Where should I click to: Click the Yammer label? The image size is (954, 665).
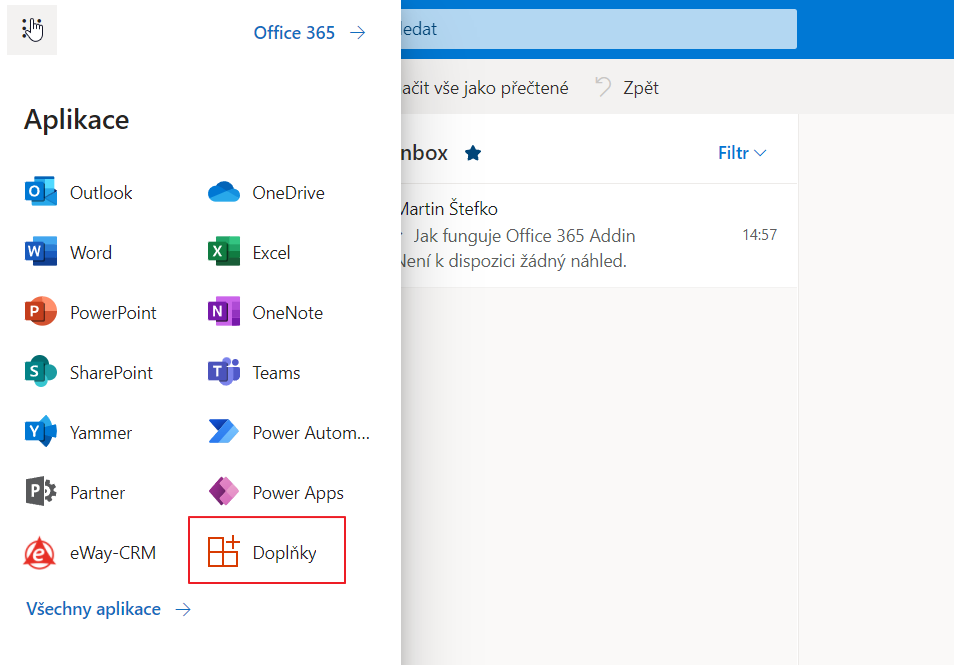pyautogui.click(x=101, y=433)
